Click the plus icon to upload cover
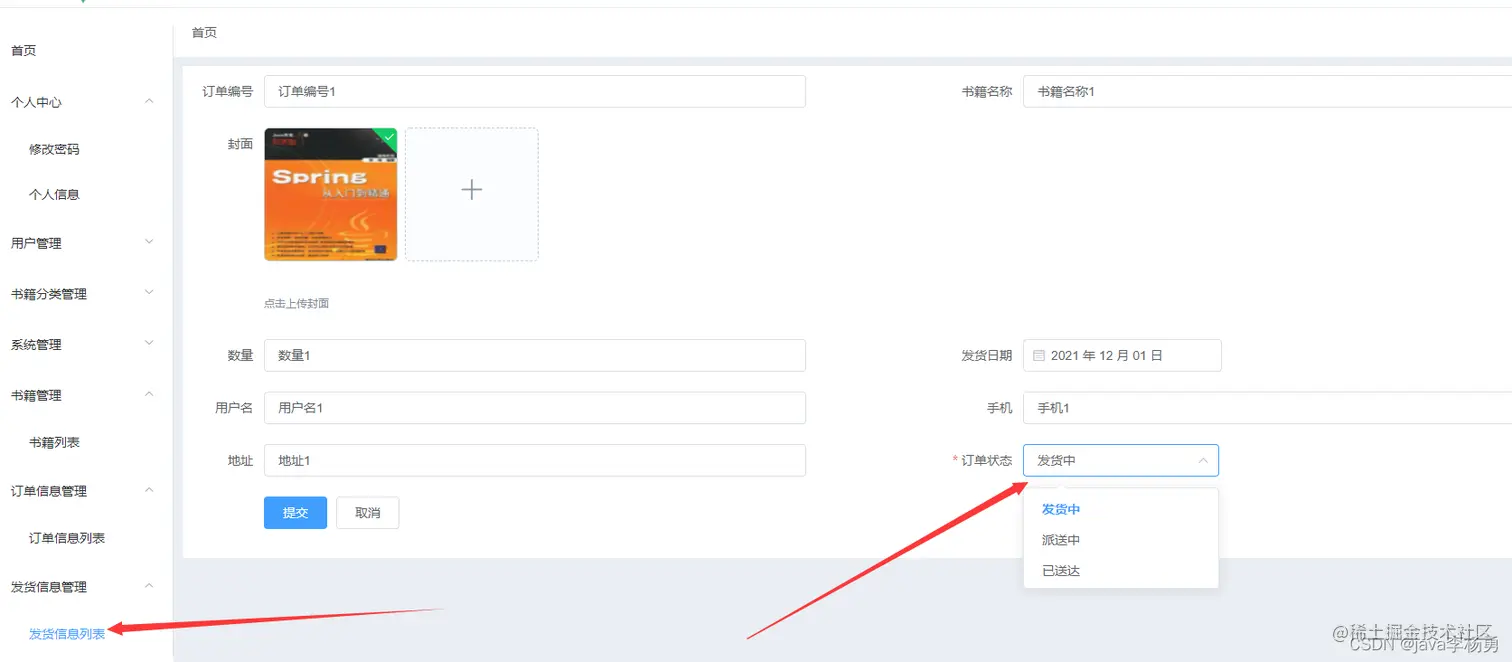The height and width of the screenshot is (662, 1512). click(x=472, y=190)
